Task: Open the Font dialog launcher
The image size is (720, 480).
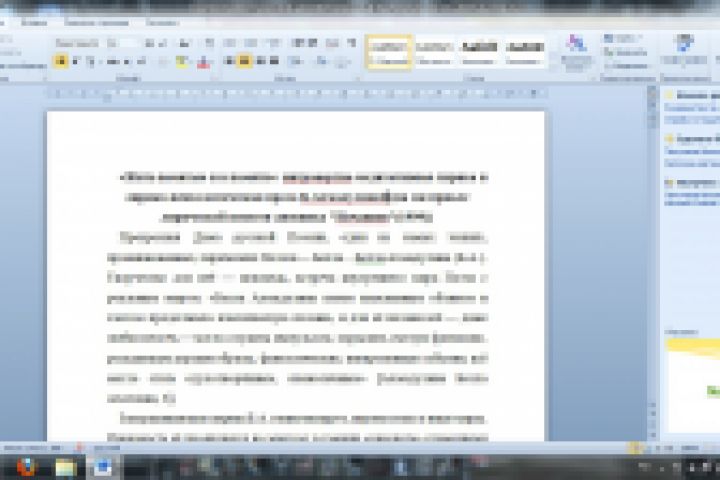Action: [214, 79]
